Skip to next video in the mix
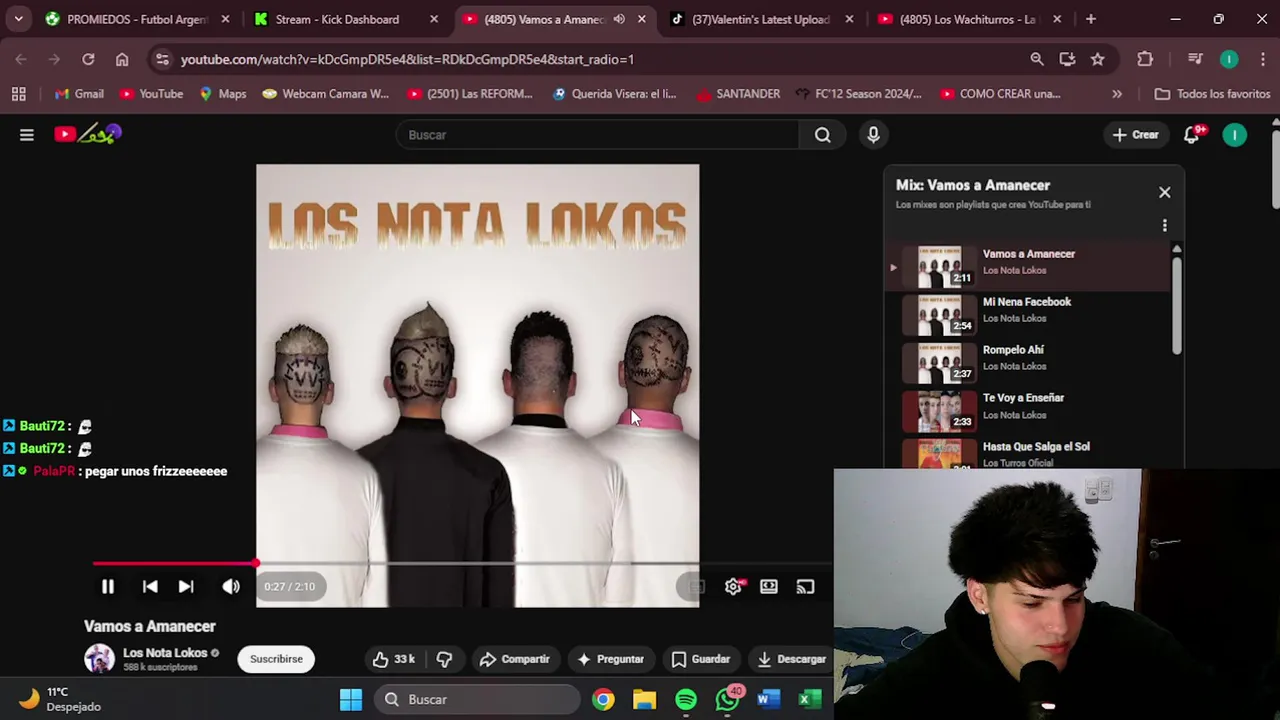The height and width of the screenshot is (720, 1280). pos(186,587)
